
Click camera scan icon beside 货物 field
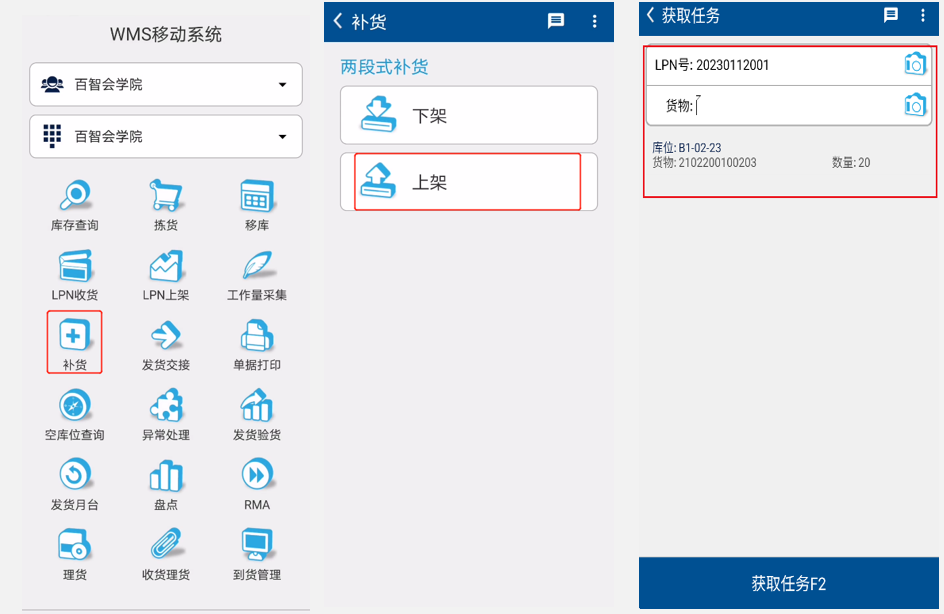pyautogui.click(x=914, y=105)
